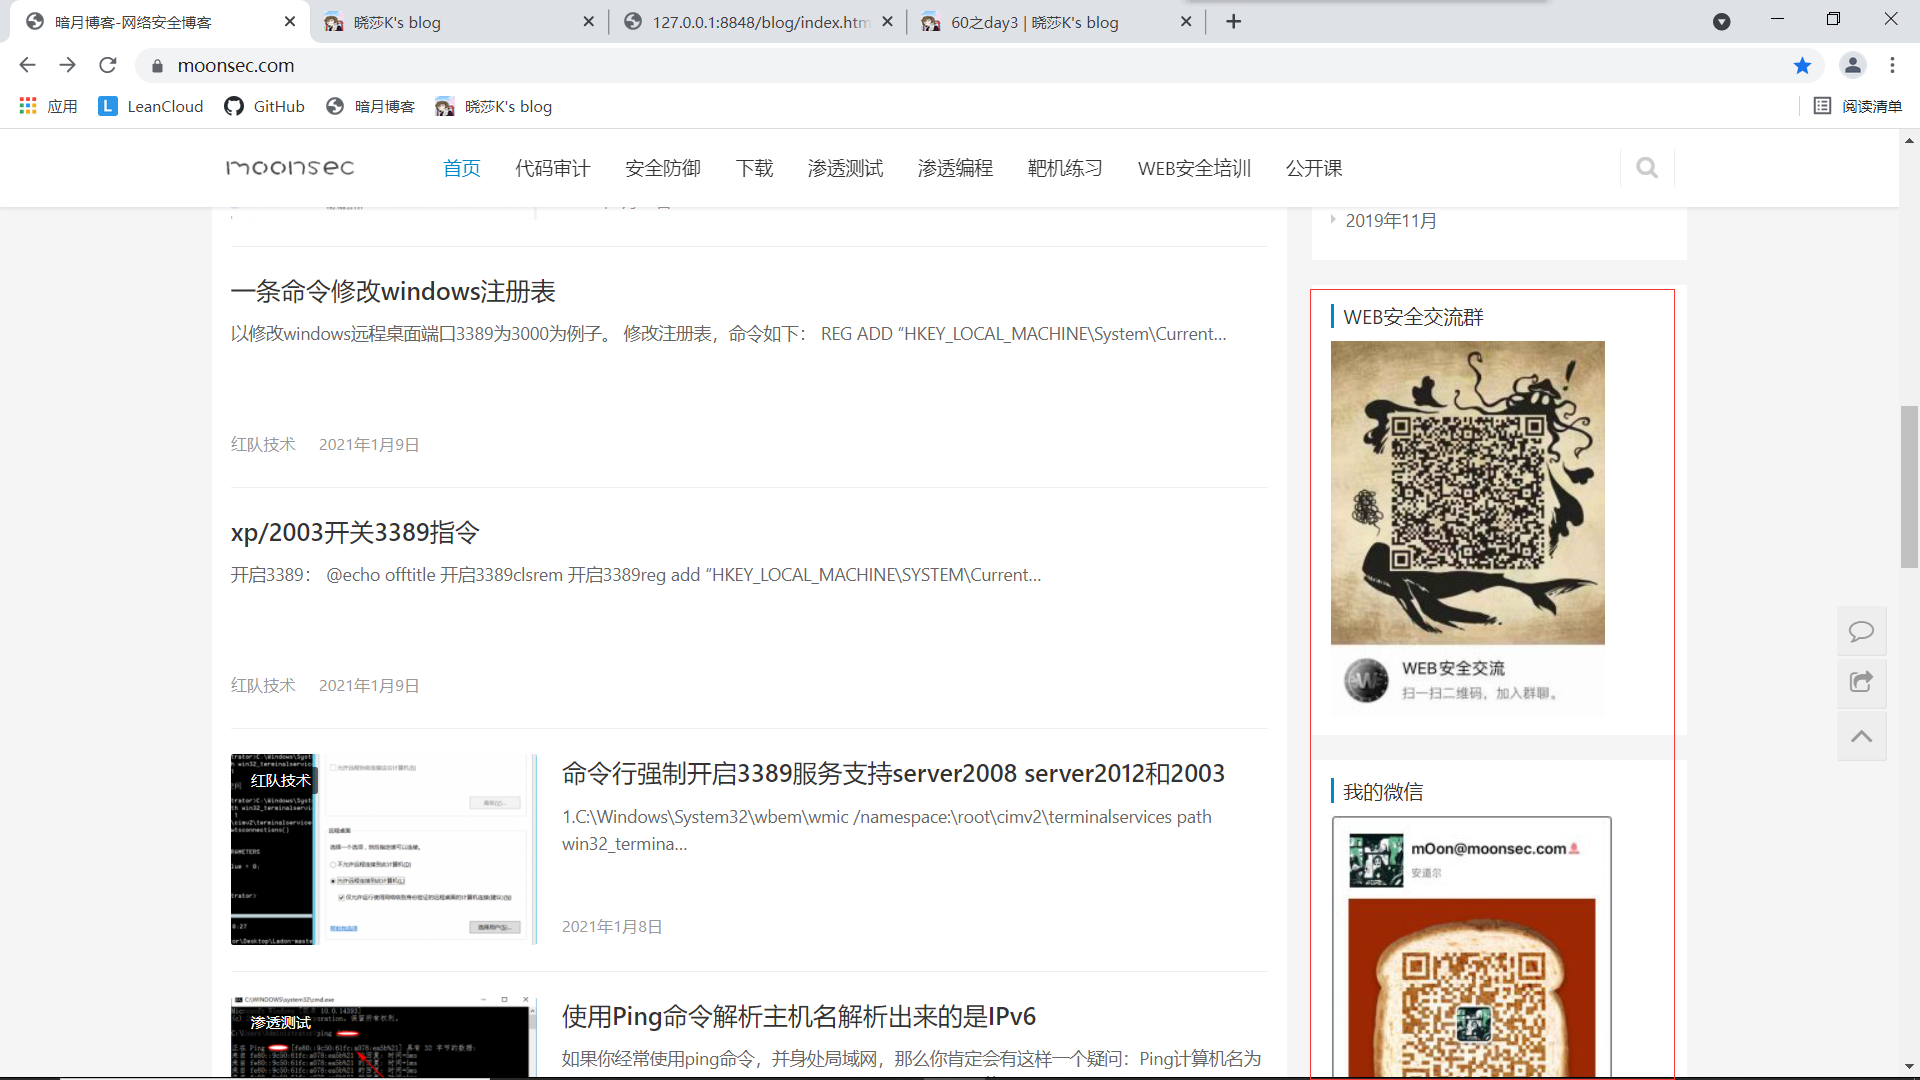This screenshot has width=1920, height=1080.
Task: Open the 安全防御 nav item
Action: [x=663, y=168]
